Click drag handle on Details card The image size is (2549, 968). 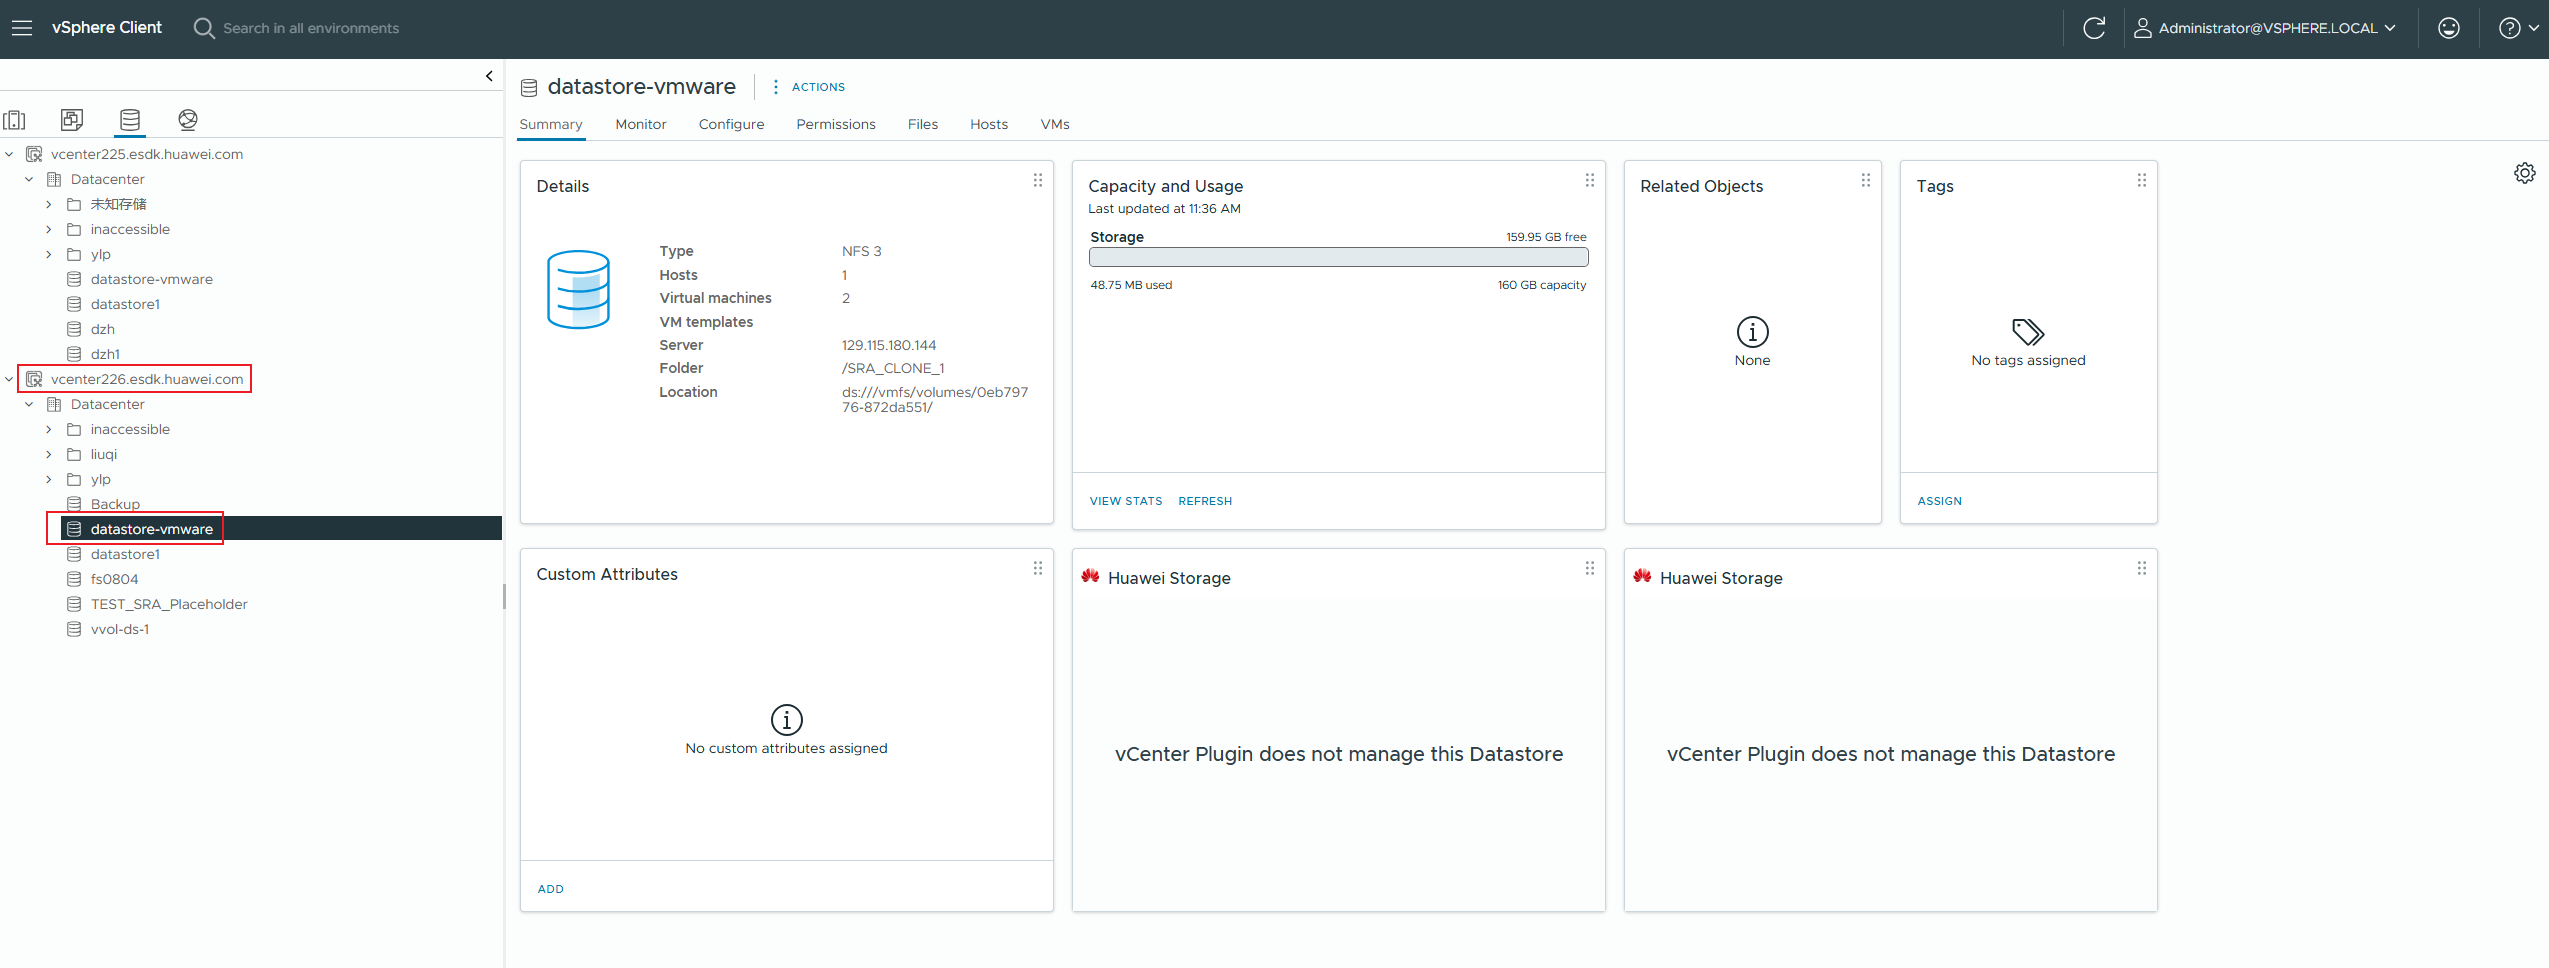[x=1037, y=180]
